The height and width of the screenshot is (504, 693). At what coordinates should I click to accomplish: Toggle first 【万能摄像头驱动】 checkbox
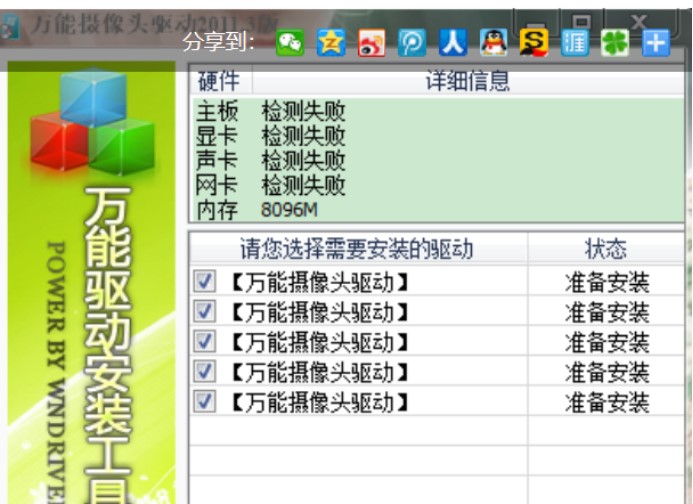(x=205, y=281)
